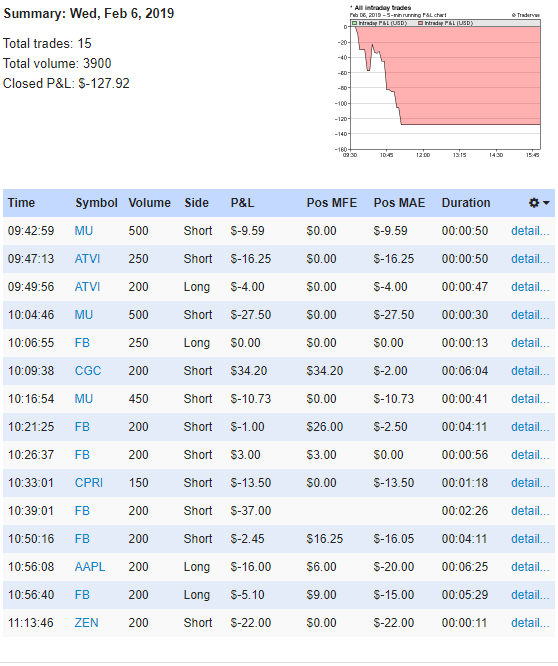Viewport: 558px width, 666px height.
Task: Open FB symbol link in 10:56:40 row
Action: click(x=82, y=595)
